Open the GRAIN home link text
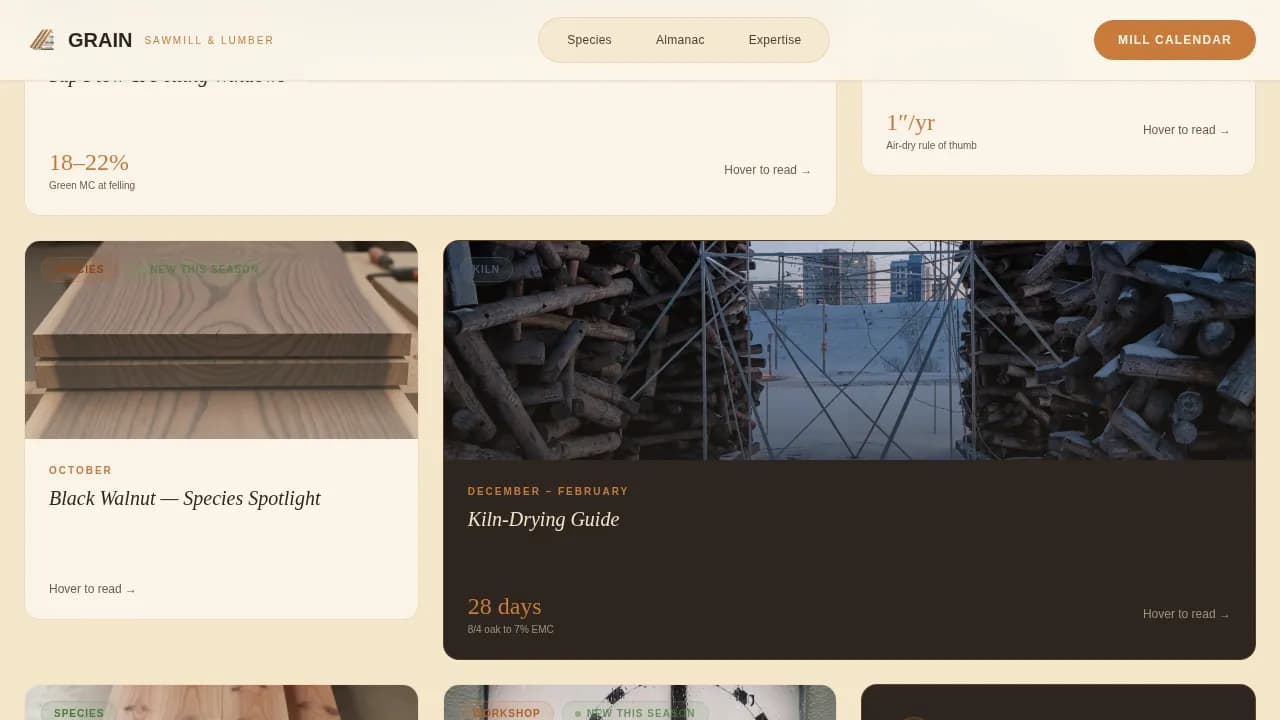The image size is (1280, 720). point(100,40)
